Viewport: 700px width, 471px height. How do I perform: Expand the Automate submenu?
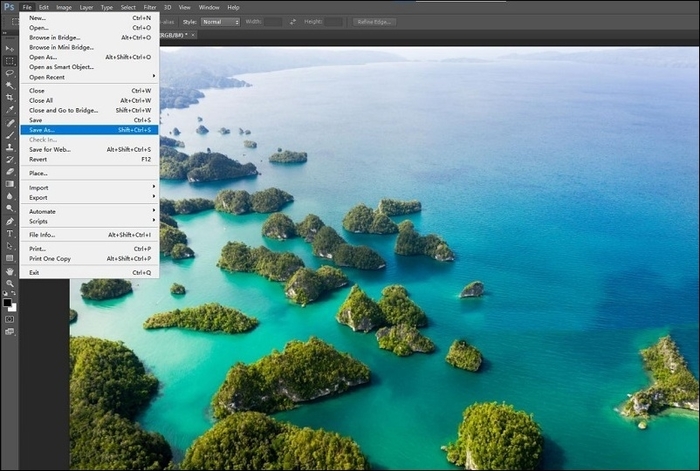pyautogui.click(x=89, y=211)
